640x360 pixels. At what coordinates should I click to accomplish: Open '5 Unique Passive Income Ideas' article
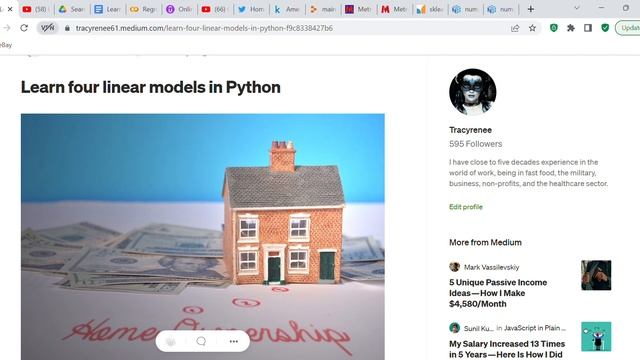pos(498,293)
